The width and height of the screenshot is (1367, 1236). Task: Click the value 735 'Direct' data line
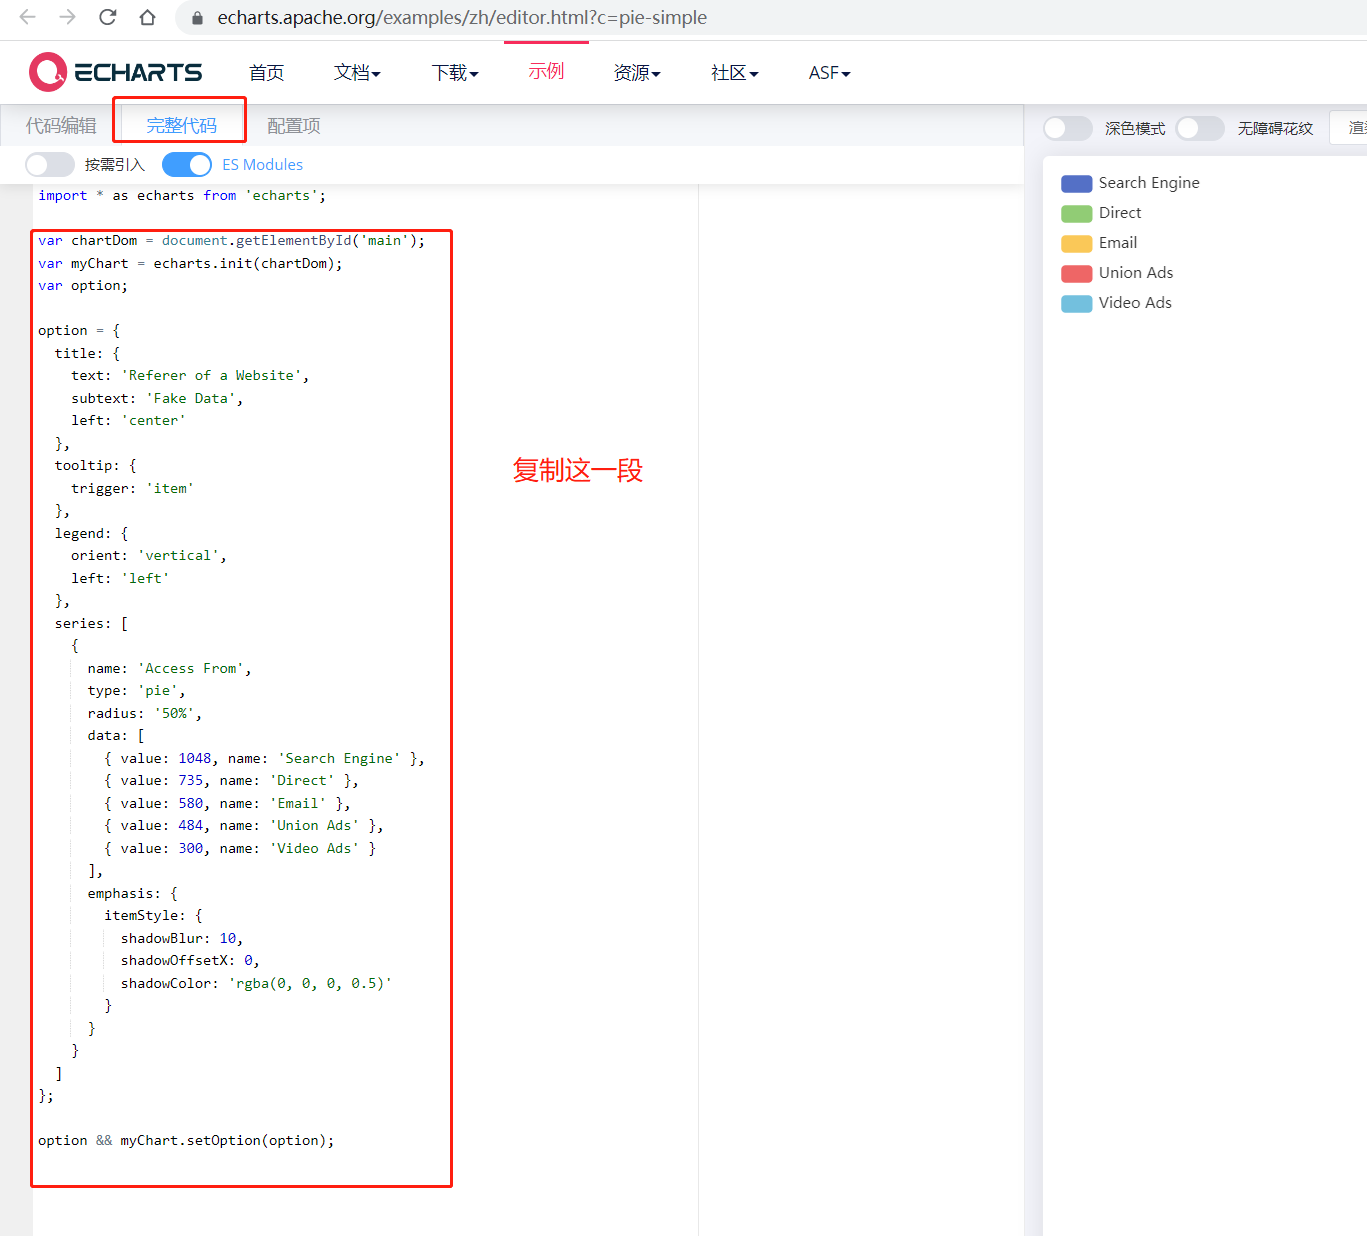[x=231, y=780]
